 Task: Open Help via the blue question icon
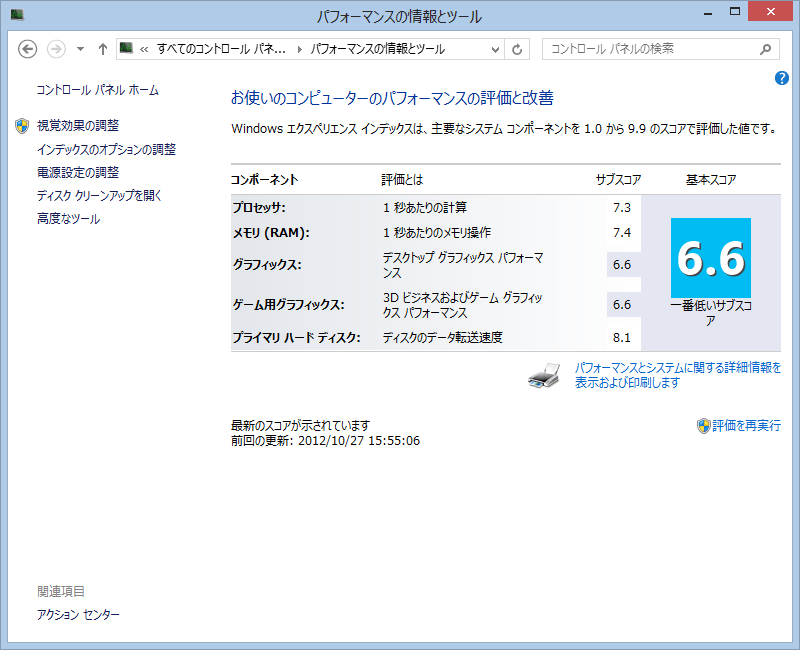point(781,78)
